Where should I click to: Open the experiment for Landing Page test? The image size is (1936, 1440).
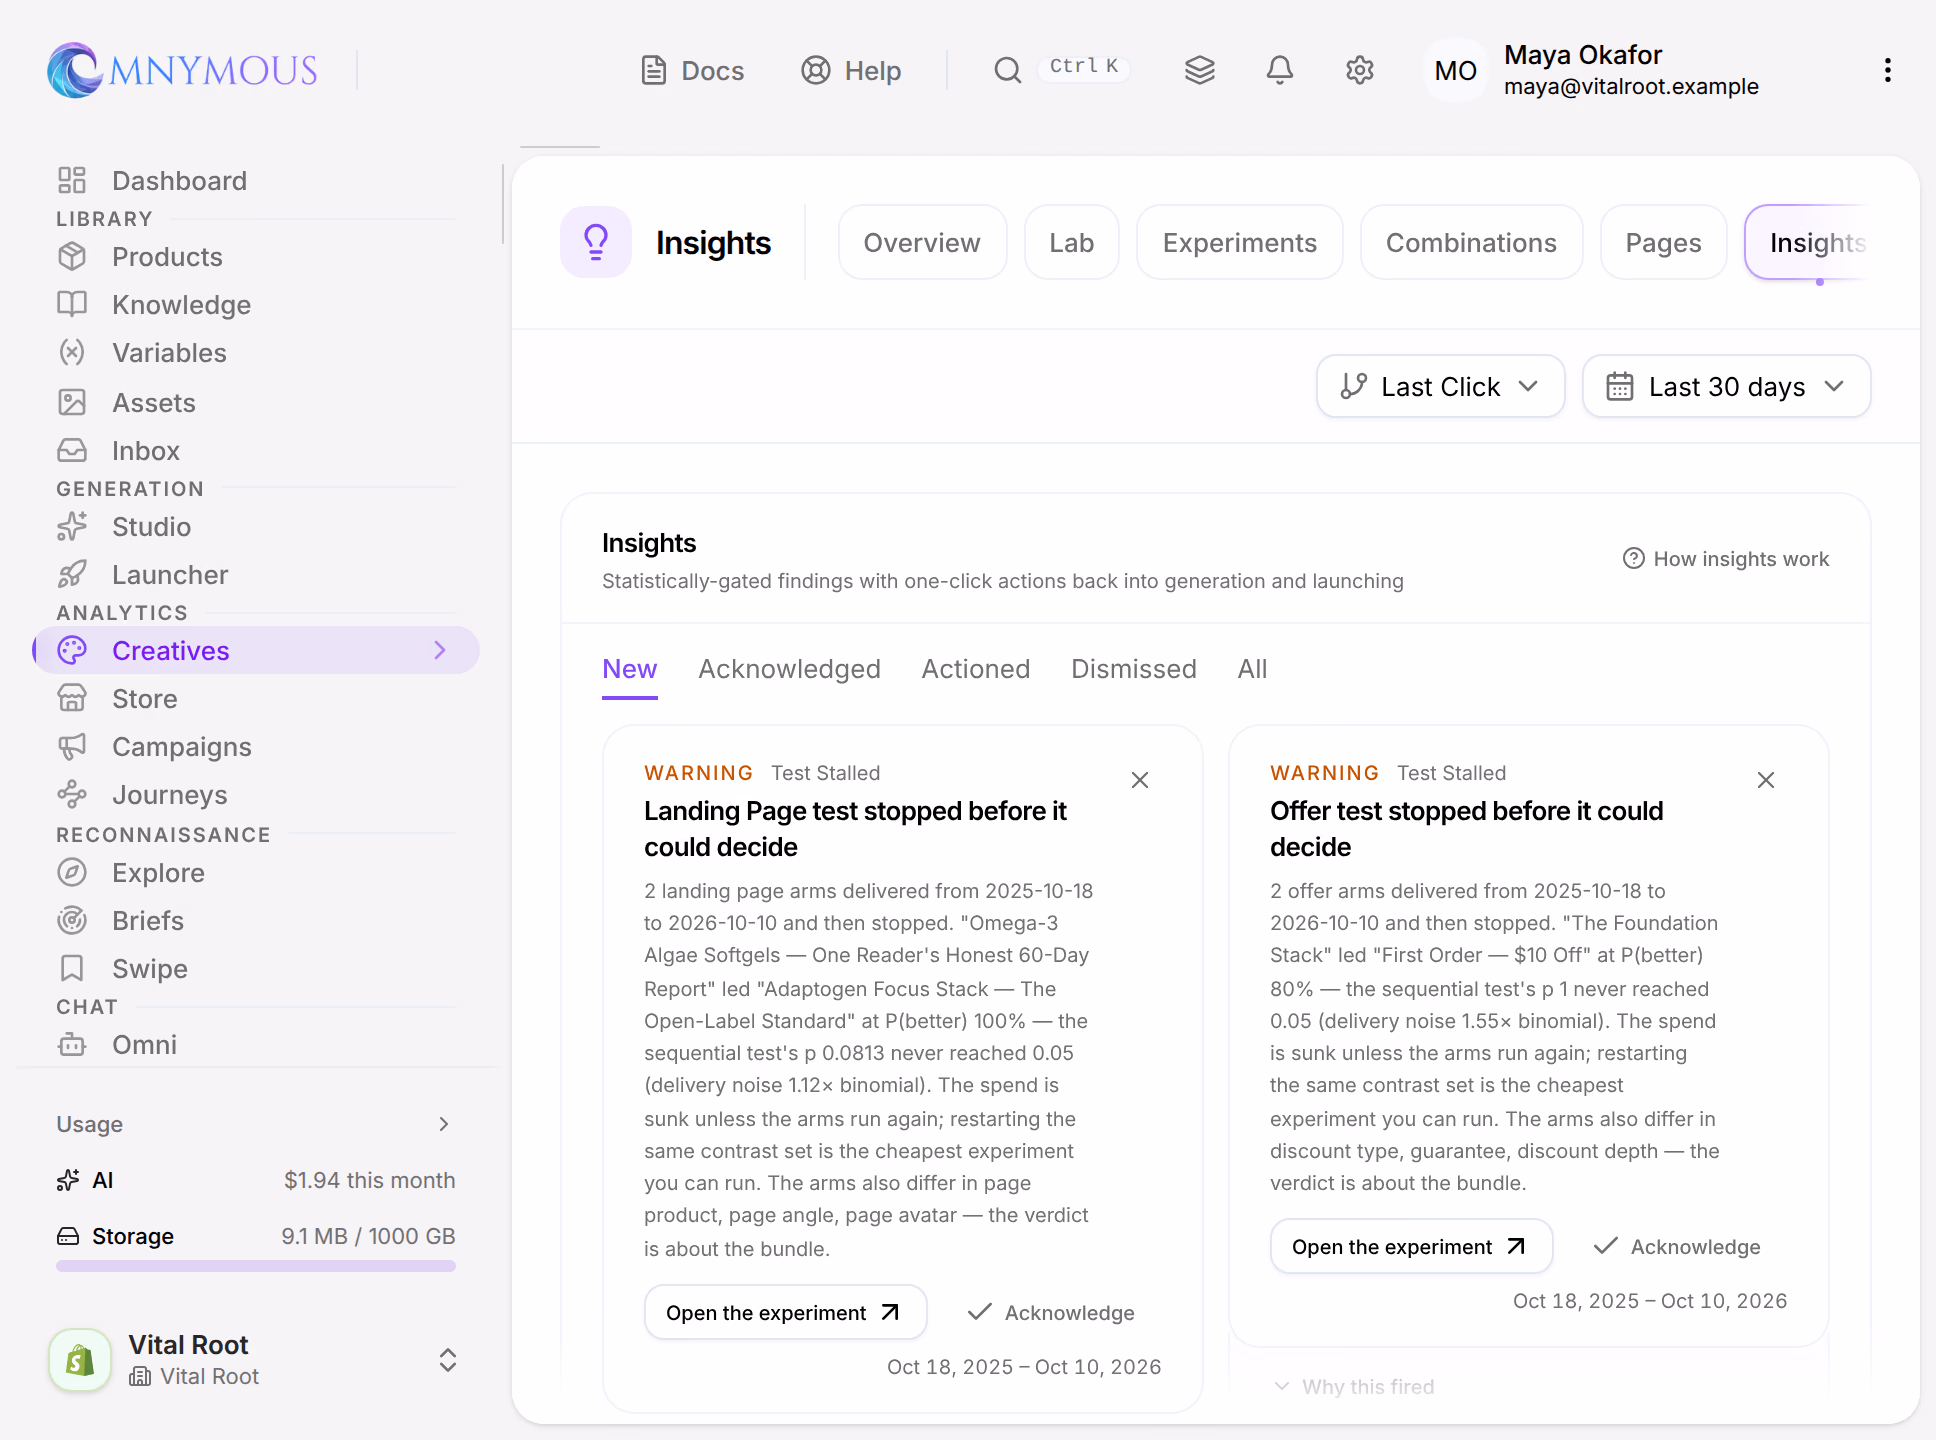click(785, 1313)
